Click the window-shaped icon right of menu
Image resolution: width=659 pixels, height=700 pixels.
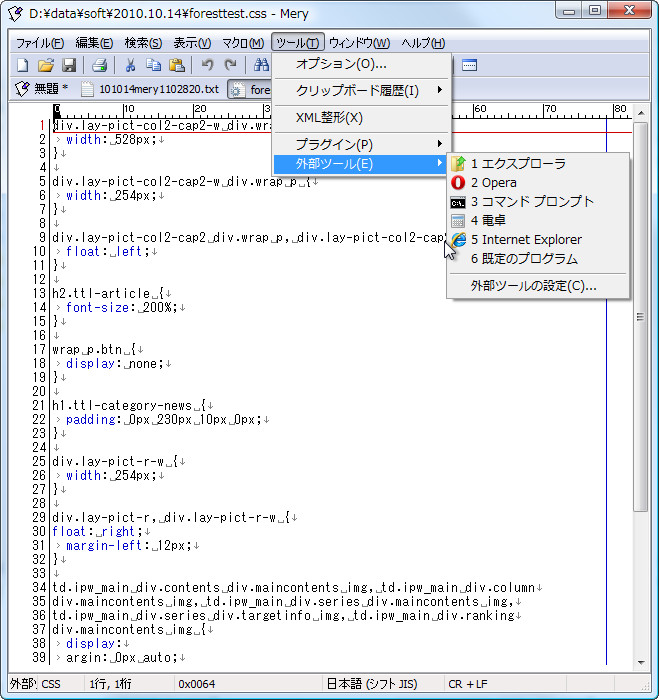point(469,65)
